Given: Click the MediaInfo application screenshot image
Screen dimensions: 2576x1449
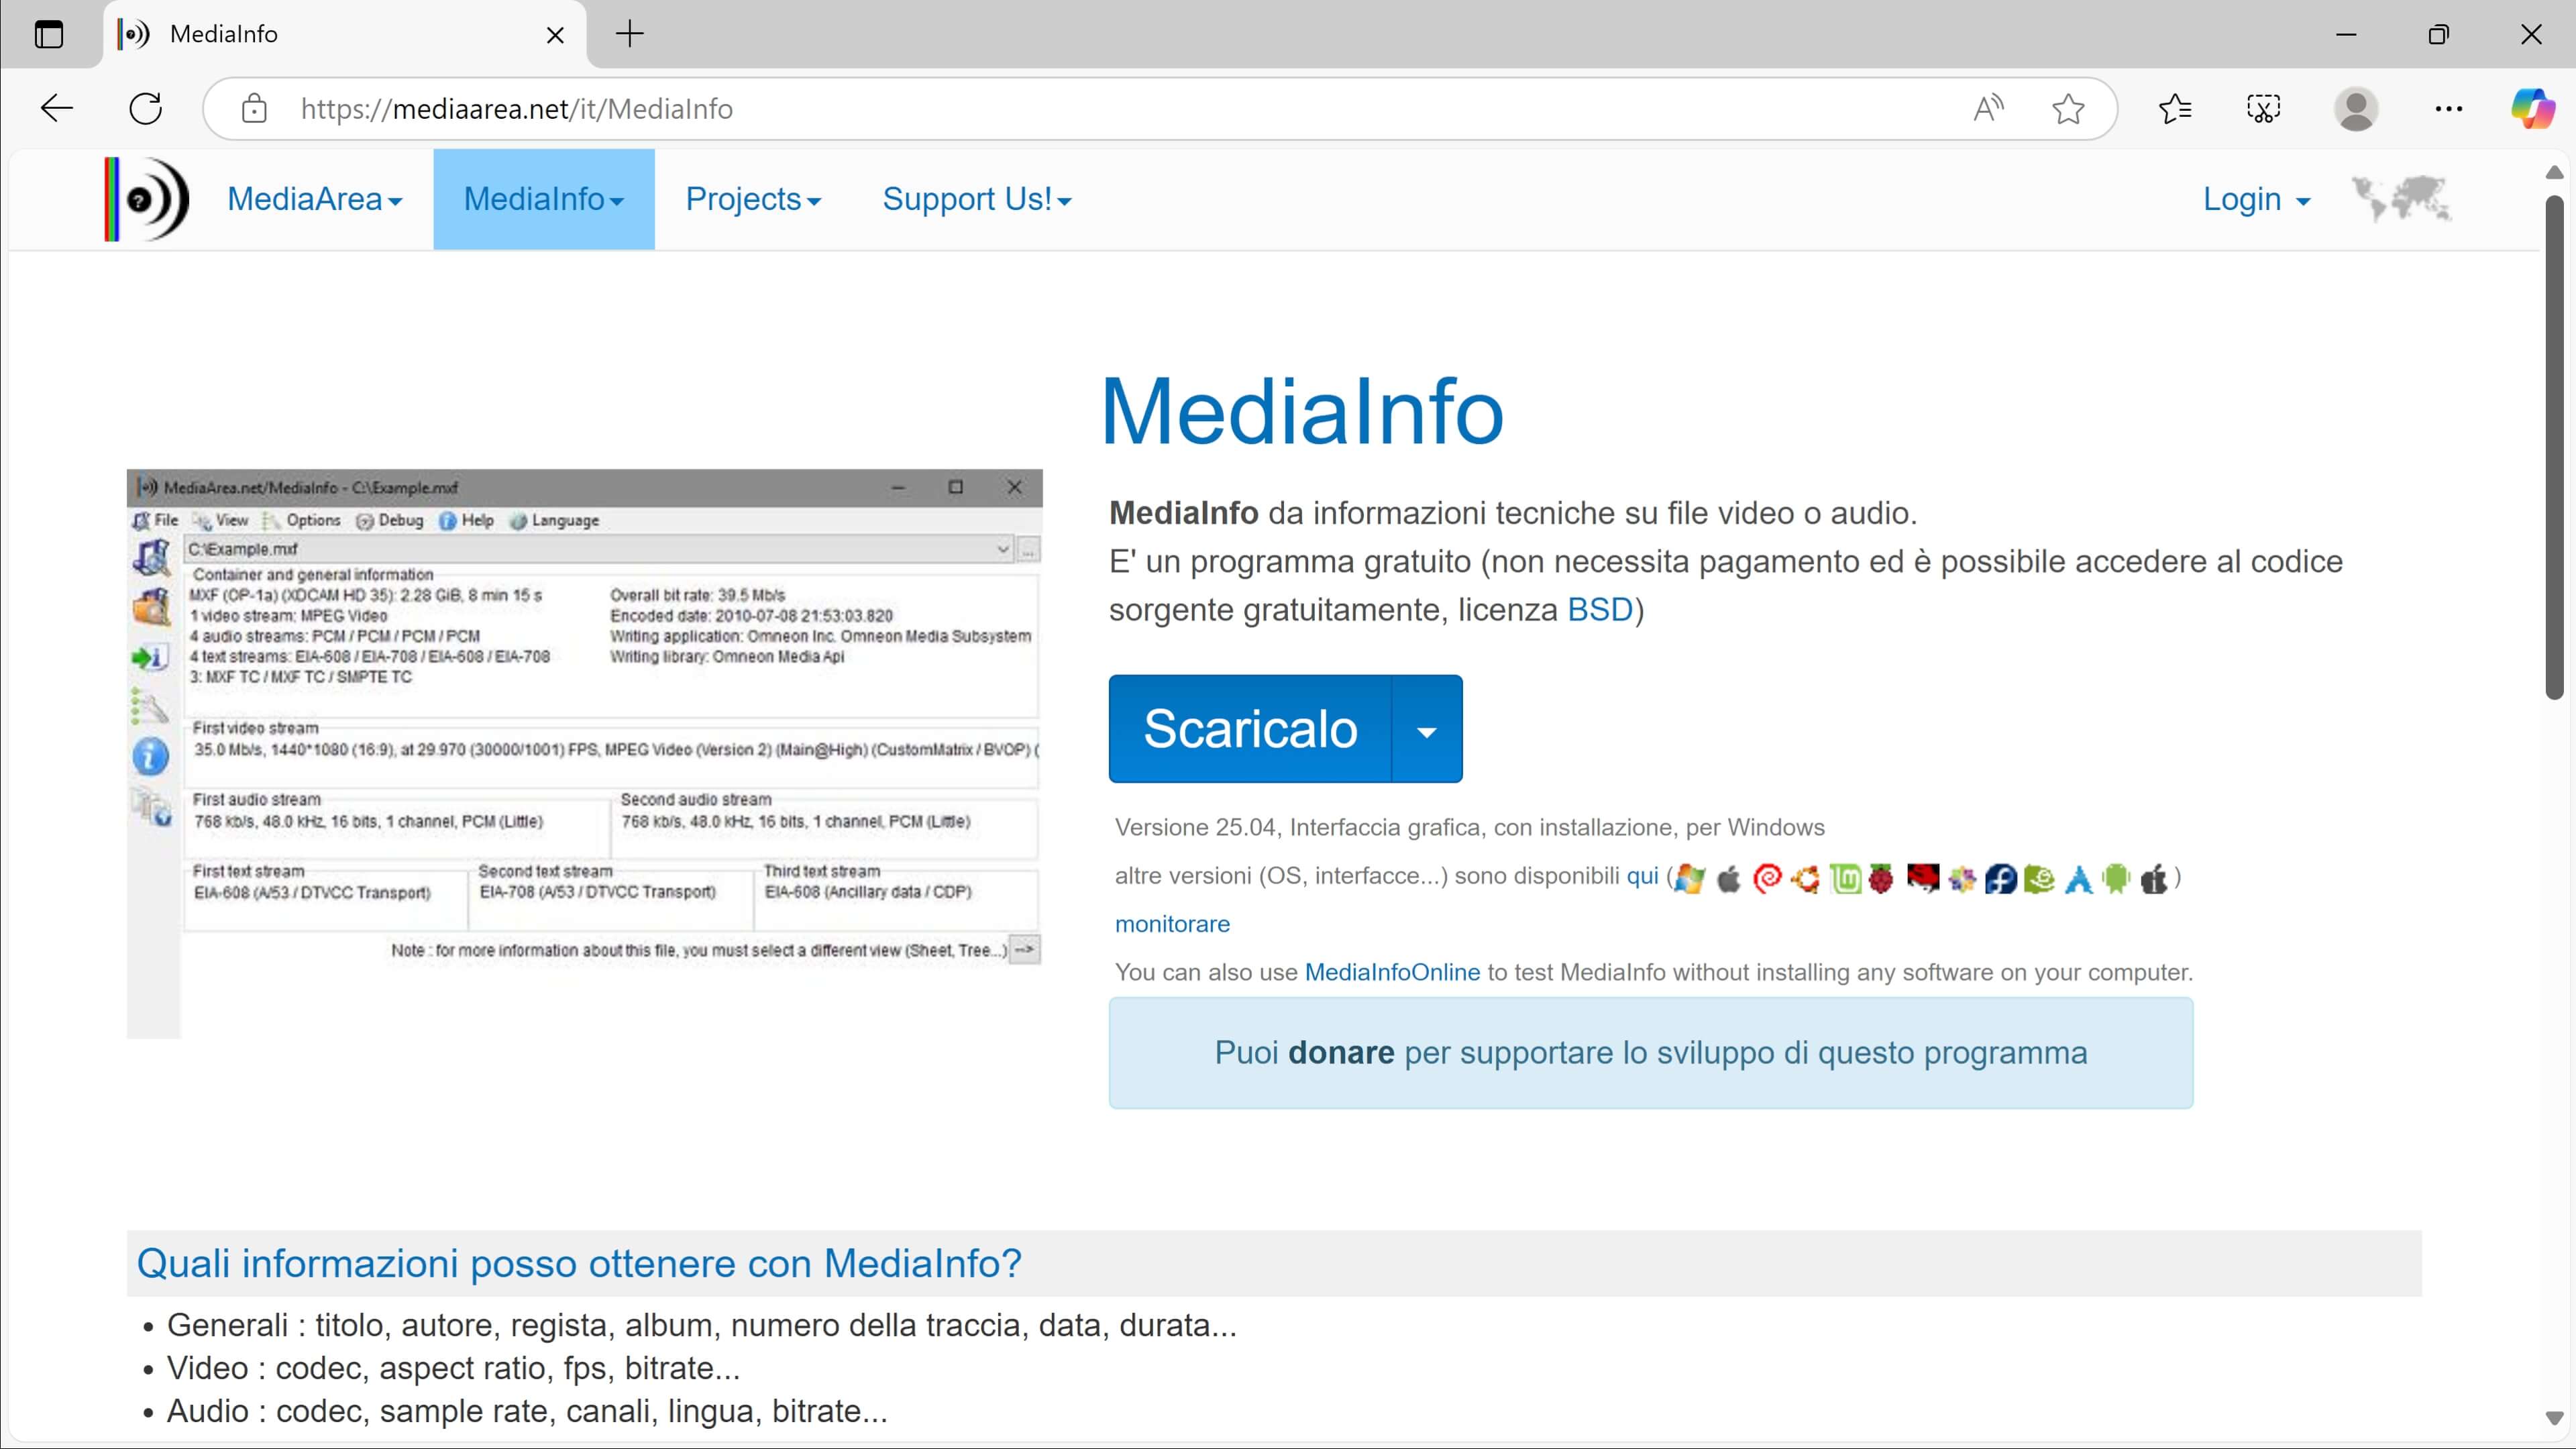Looking at the screenshot, I should (x=584, y=753).
